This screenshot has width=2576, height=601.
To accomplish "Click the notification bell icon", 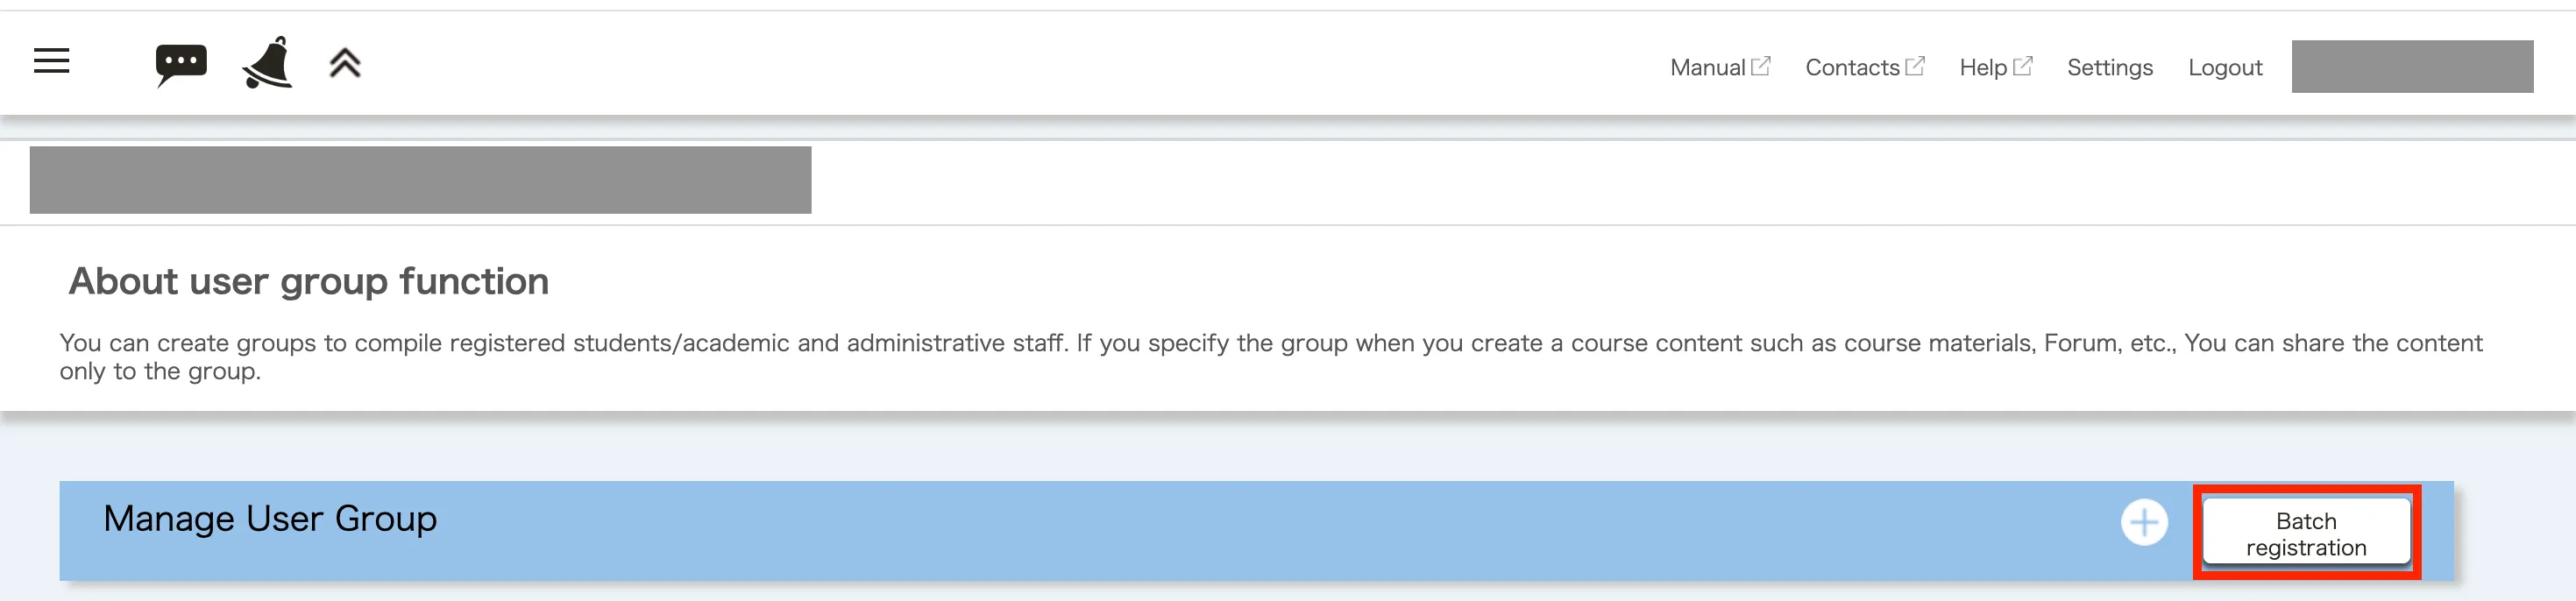I will pos(268,64).
